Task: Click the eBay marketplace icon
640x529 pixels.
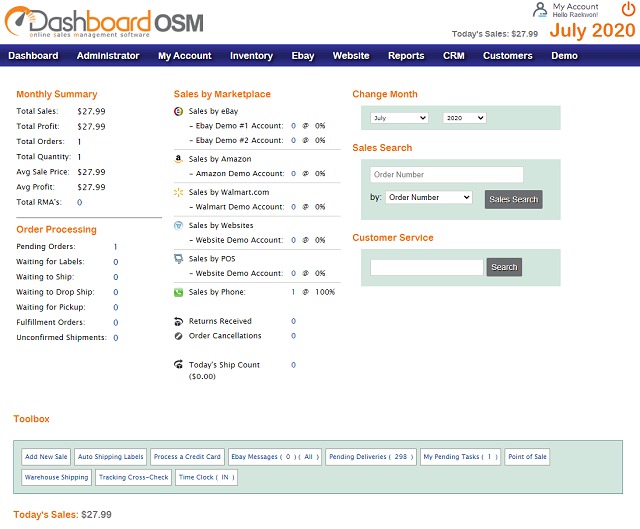Action: click(x=178, y=111)
